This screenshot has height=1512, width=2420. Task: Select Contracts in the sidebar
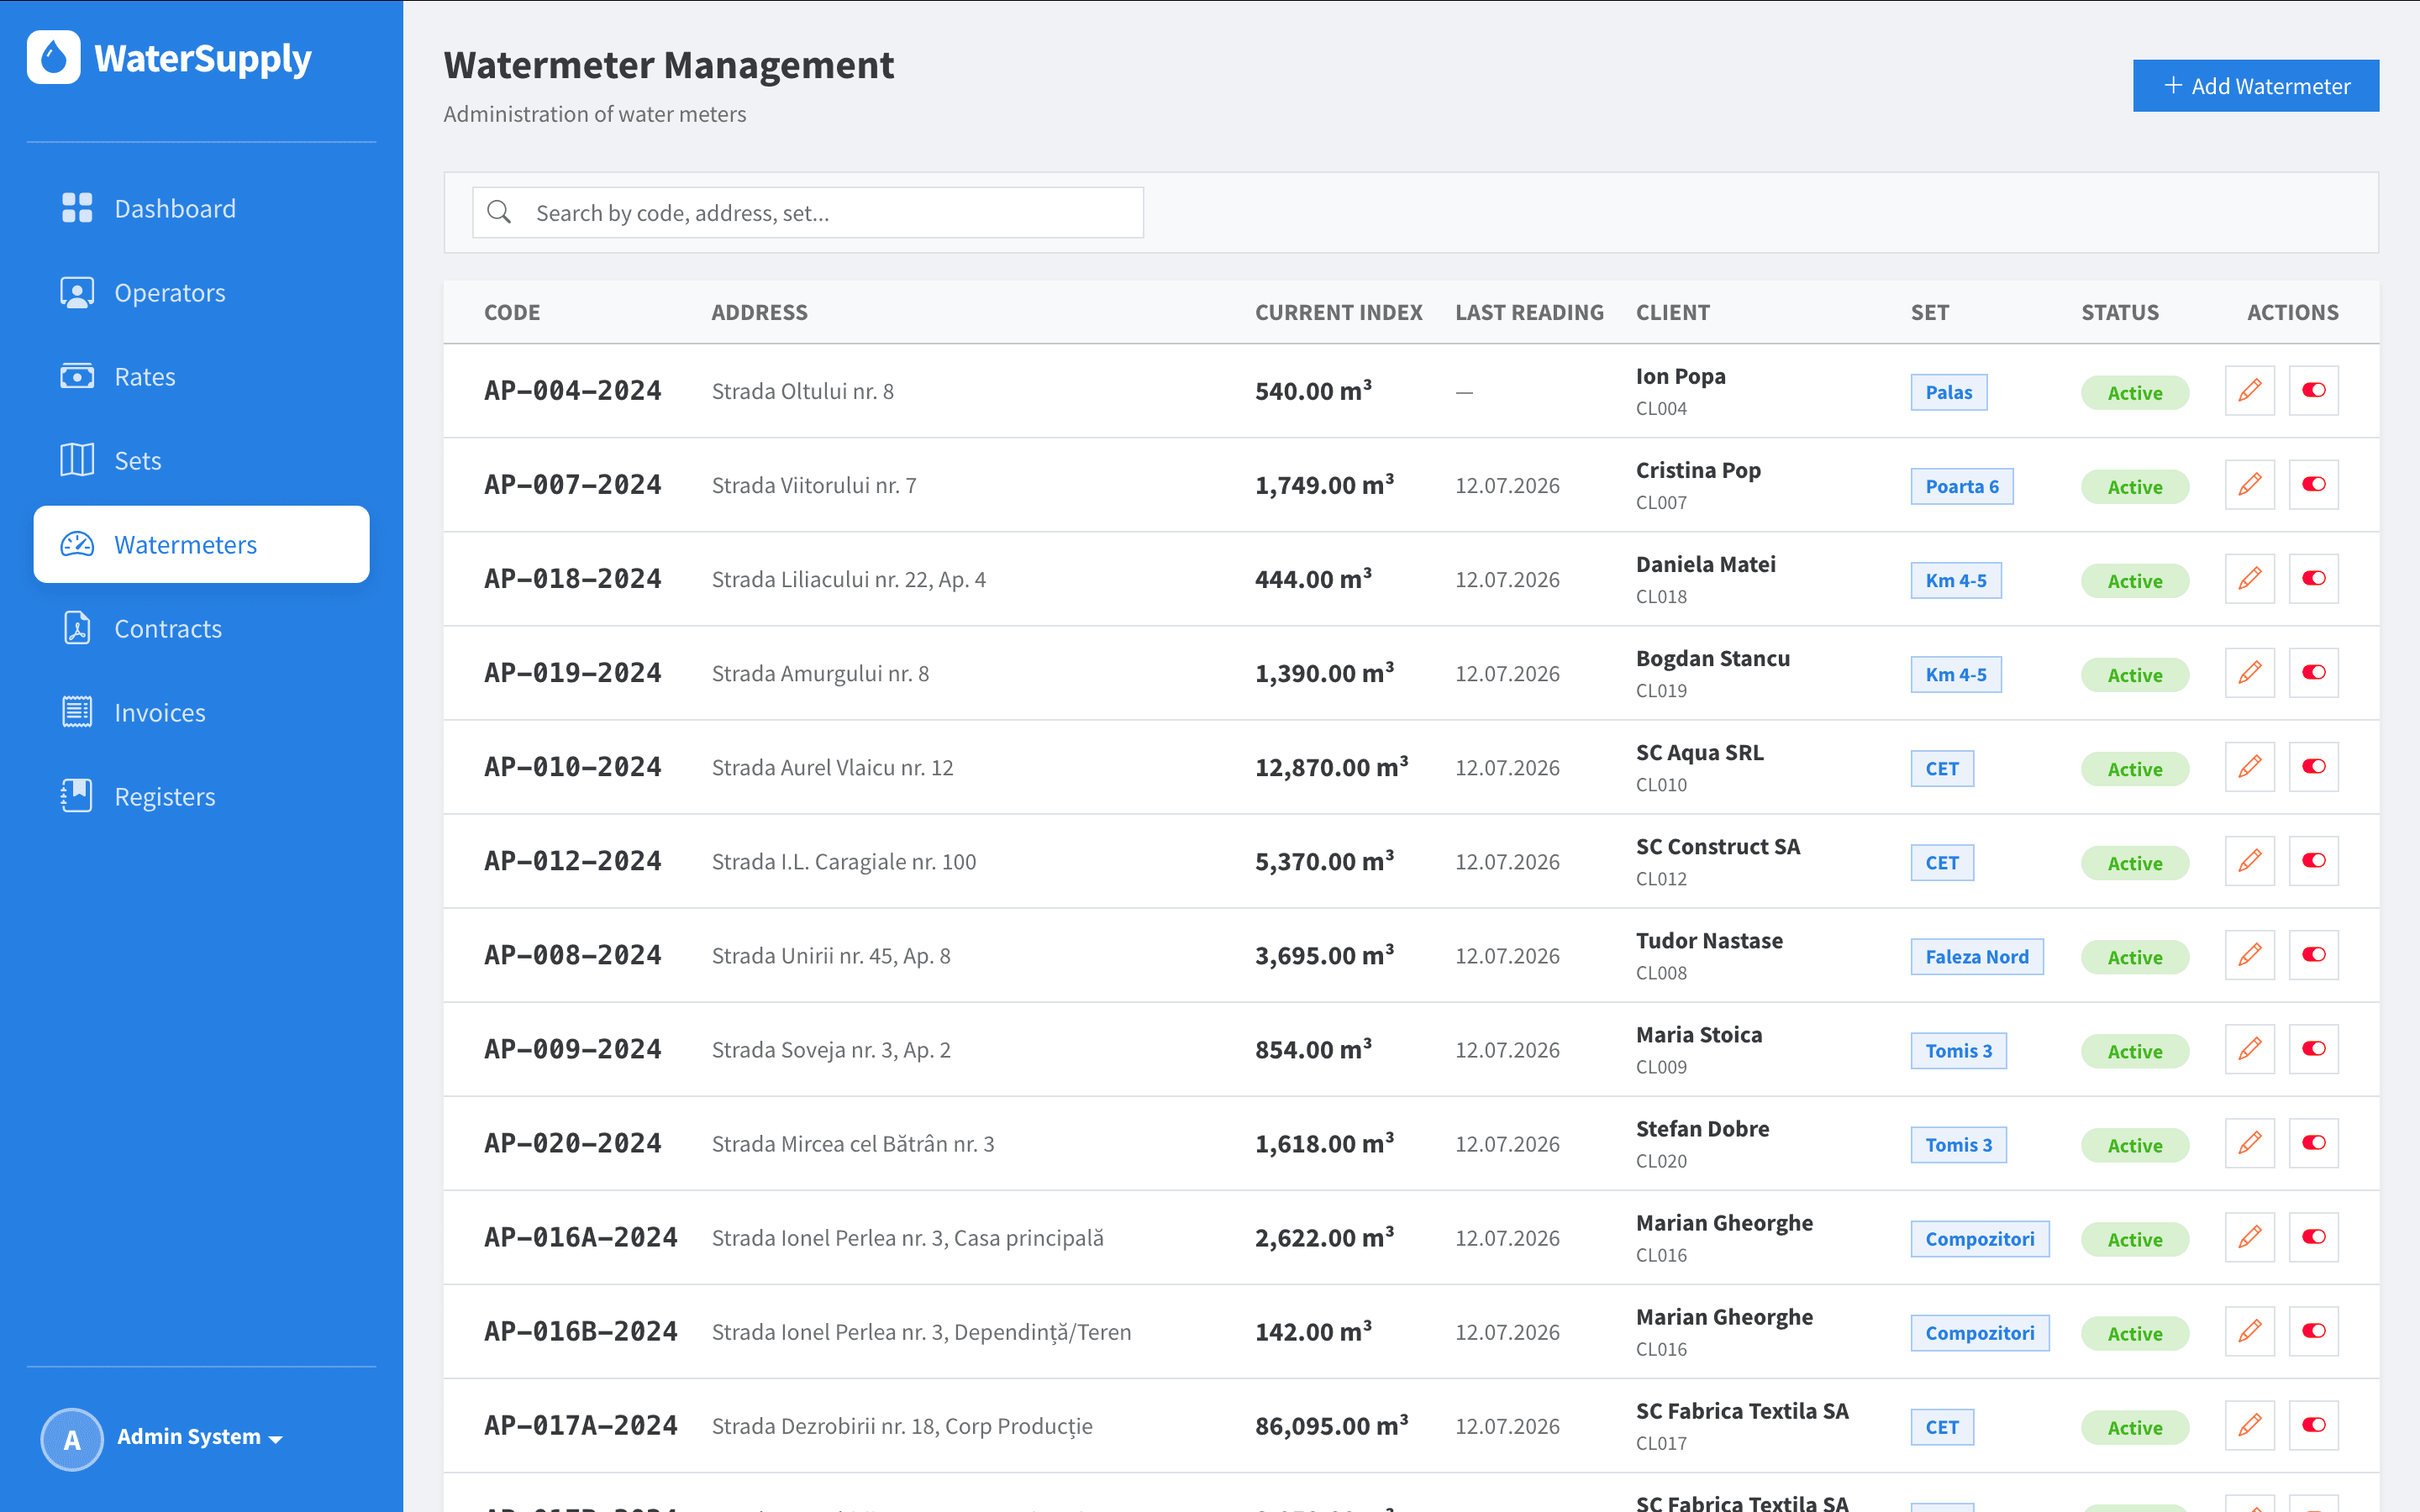[201, 628]
